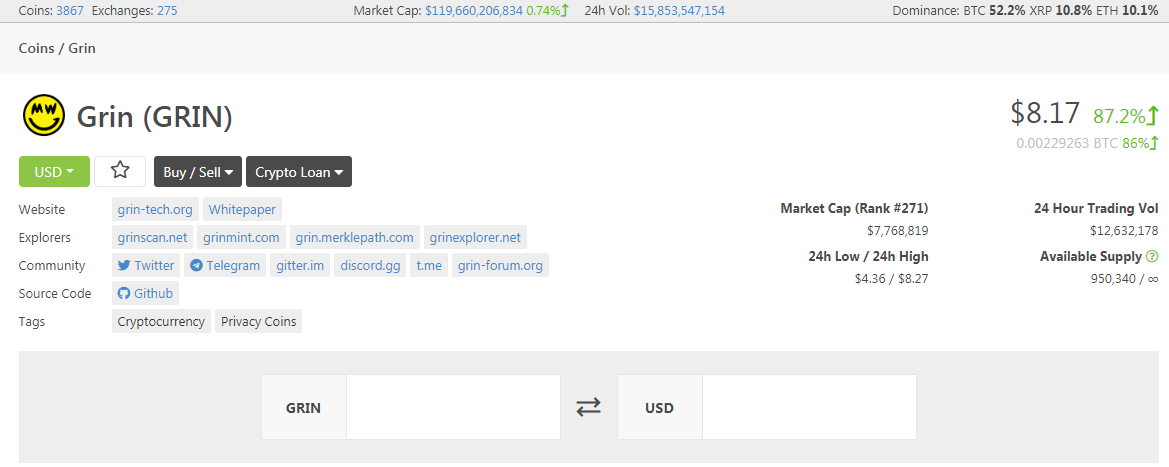Open grinexplorer.net explorer link
This screenshot has width=1169, height=467.
tap(476, 237)
